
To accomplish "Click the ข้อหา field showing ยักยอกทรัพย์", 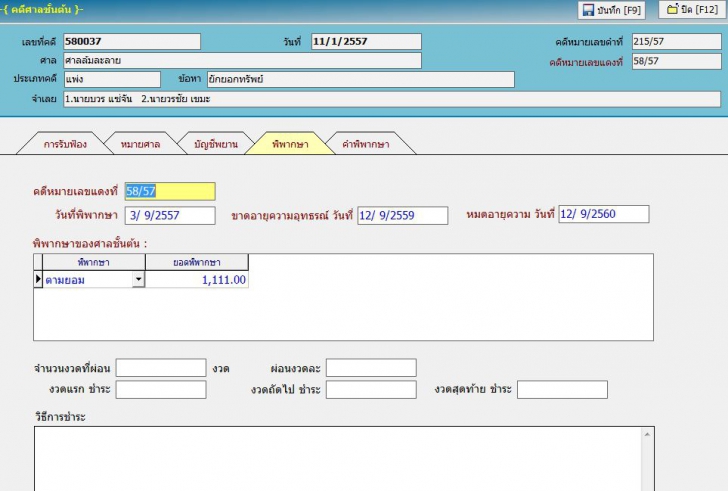I will click(360, 79).
